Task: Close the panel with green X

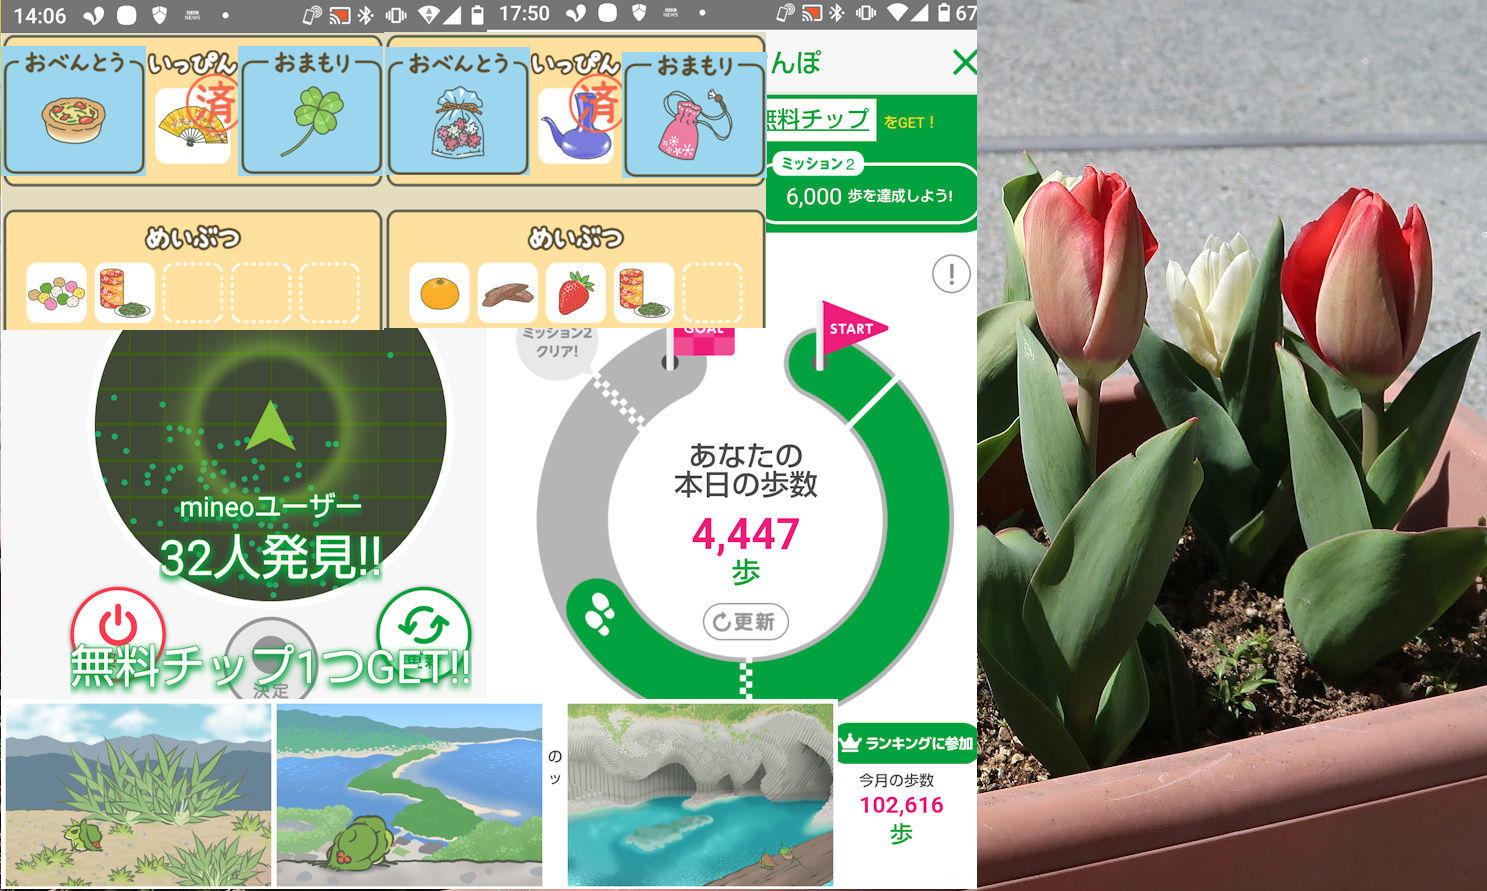Action: point(963,63)
